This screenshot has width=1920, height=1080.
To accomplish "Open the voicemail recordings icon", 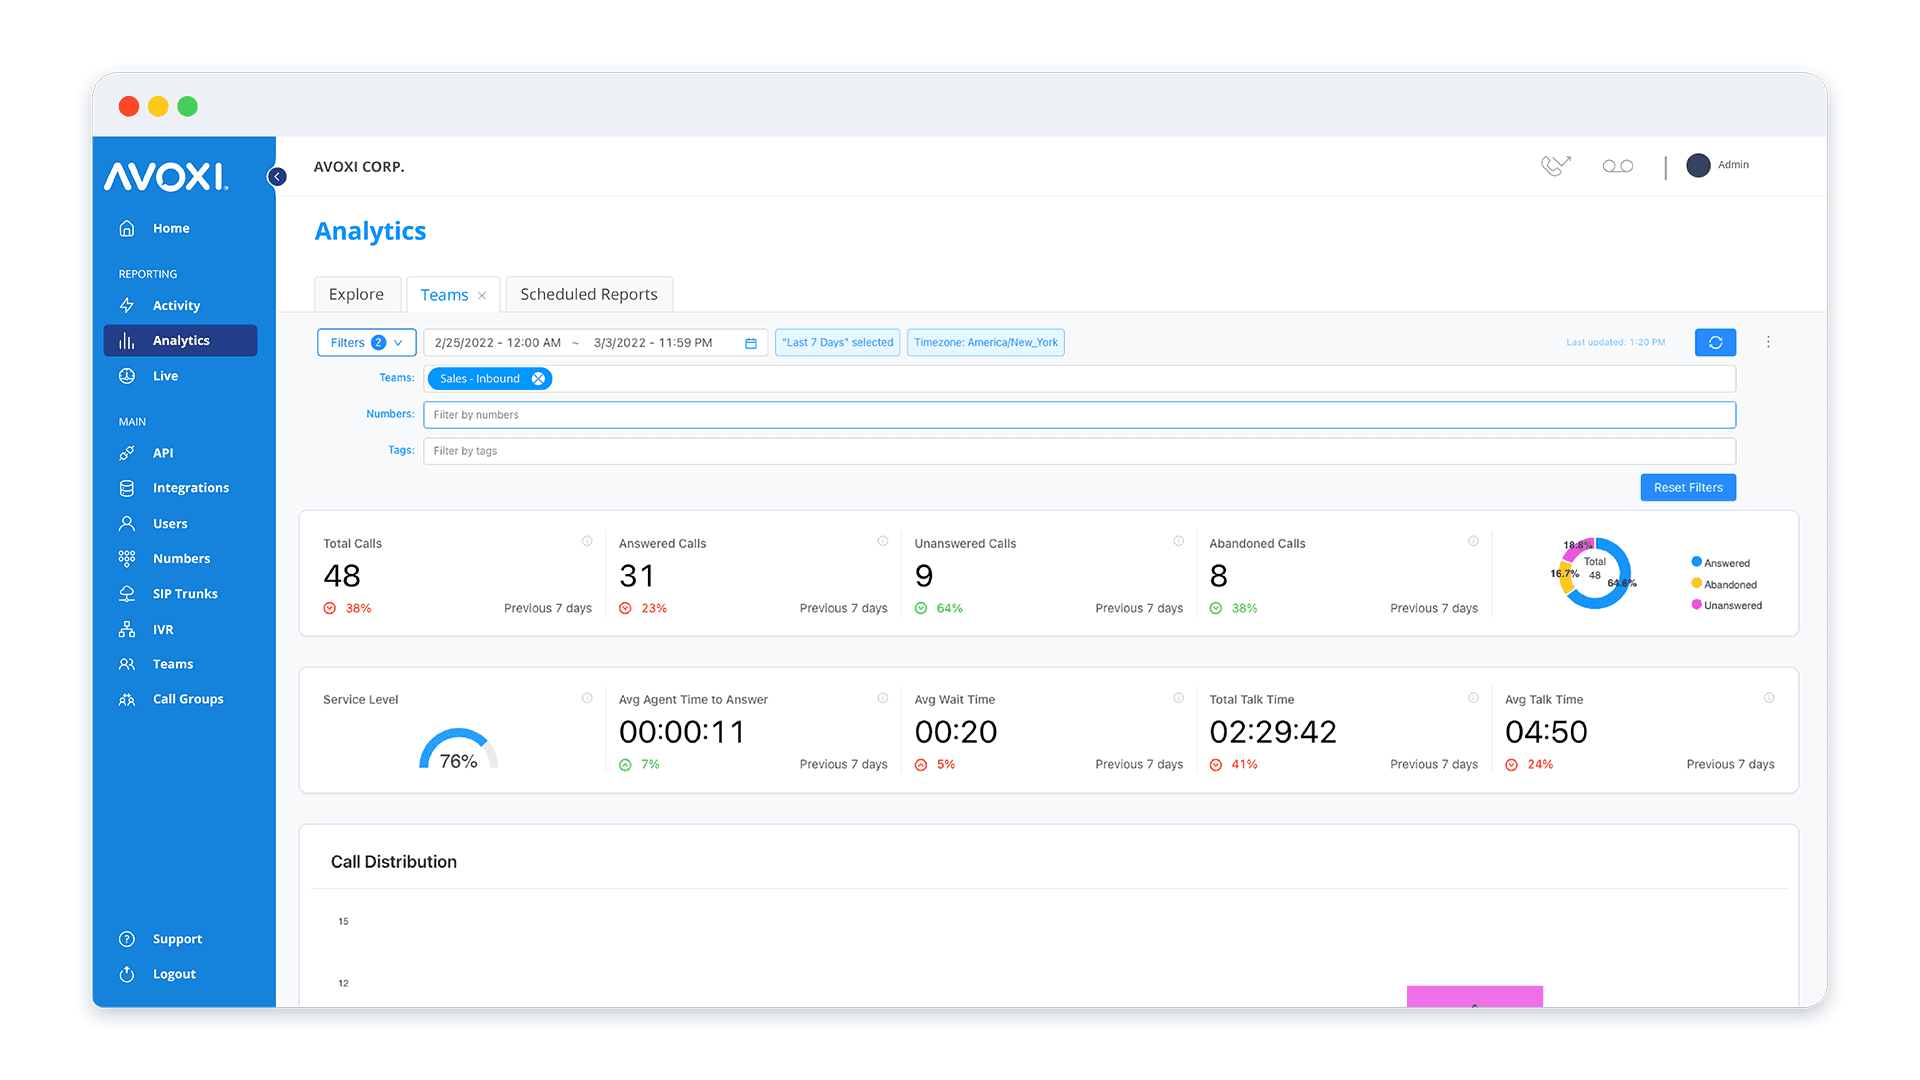I will coord(1617,165).
